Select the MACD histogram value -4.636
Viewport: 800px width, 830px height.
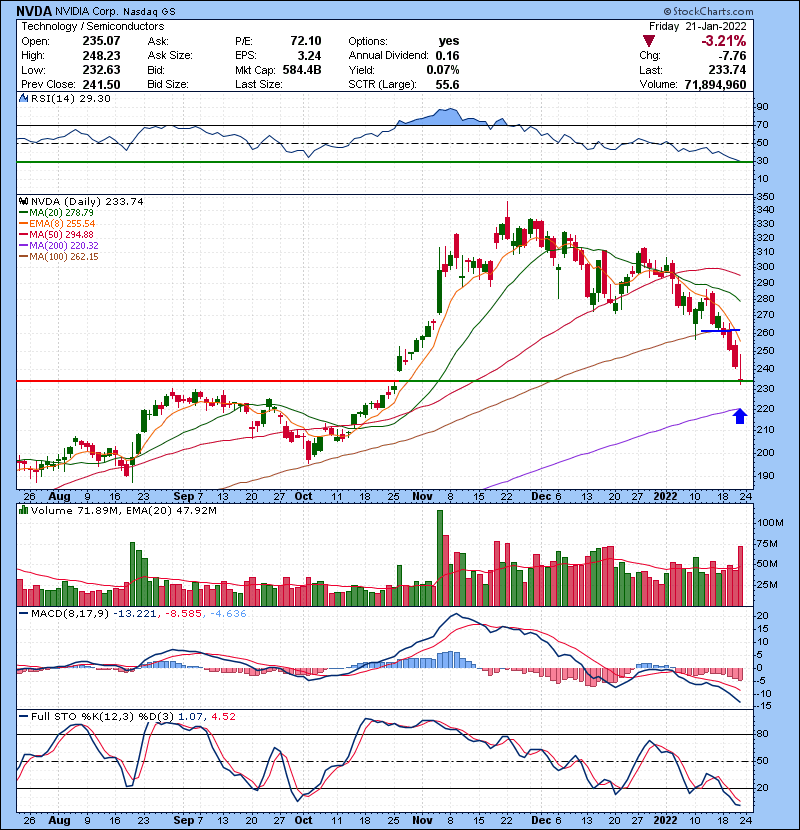point(228,614)
